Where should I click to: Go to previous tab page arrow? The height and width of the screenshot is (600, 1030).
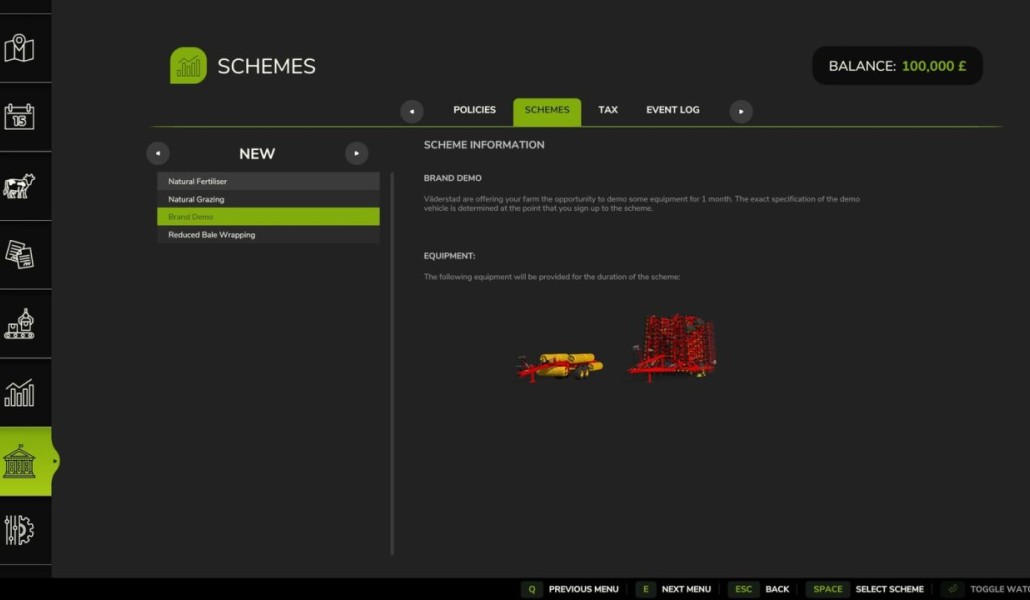(412, 111)
